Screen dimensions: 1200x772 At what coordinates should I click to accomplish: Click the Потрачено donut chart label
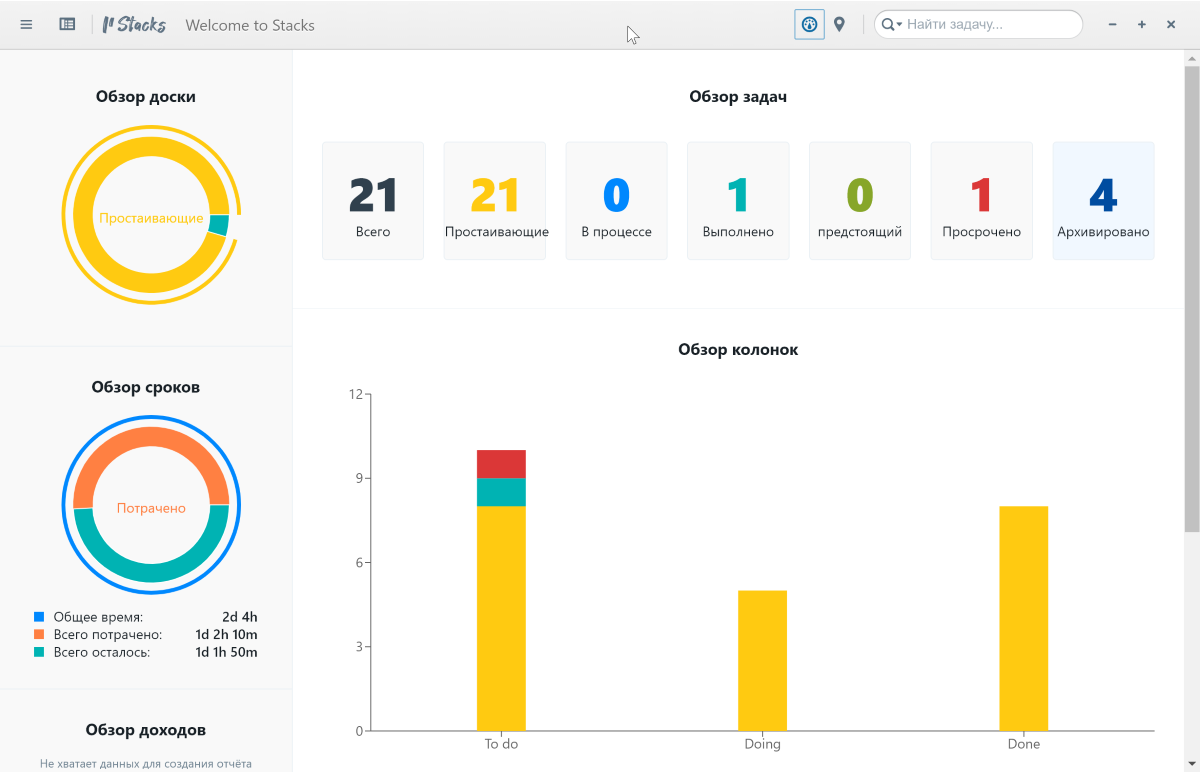pyautogui.click(x=151, y=508)
